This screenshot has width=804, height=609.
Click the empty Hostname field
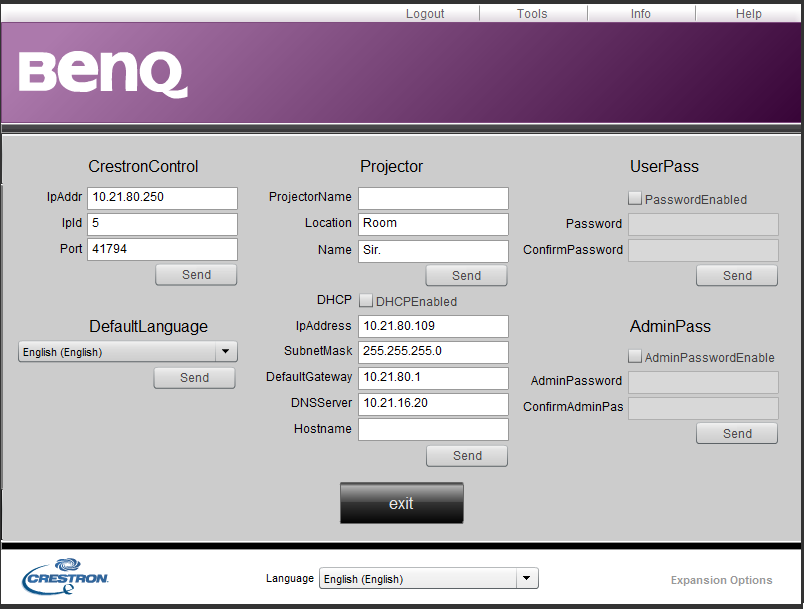coord(433,430)
